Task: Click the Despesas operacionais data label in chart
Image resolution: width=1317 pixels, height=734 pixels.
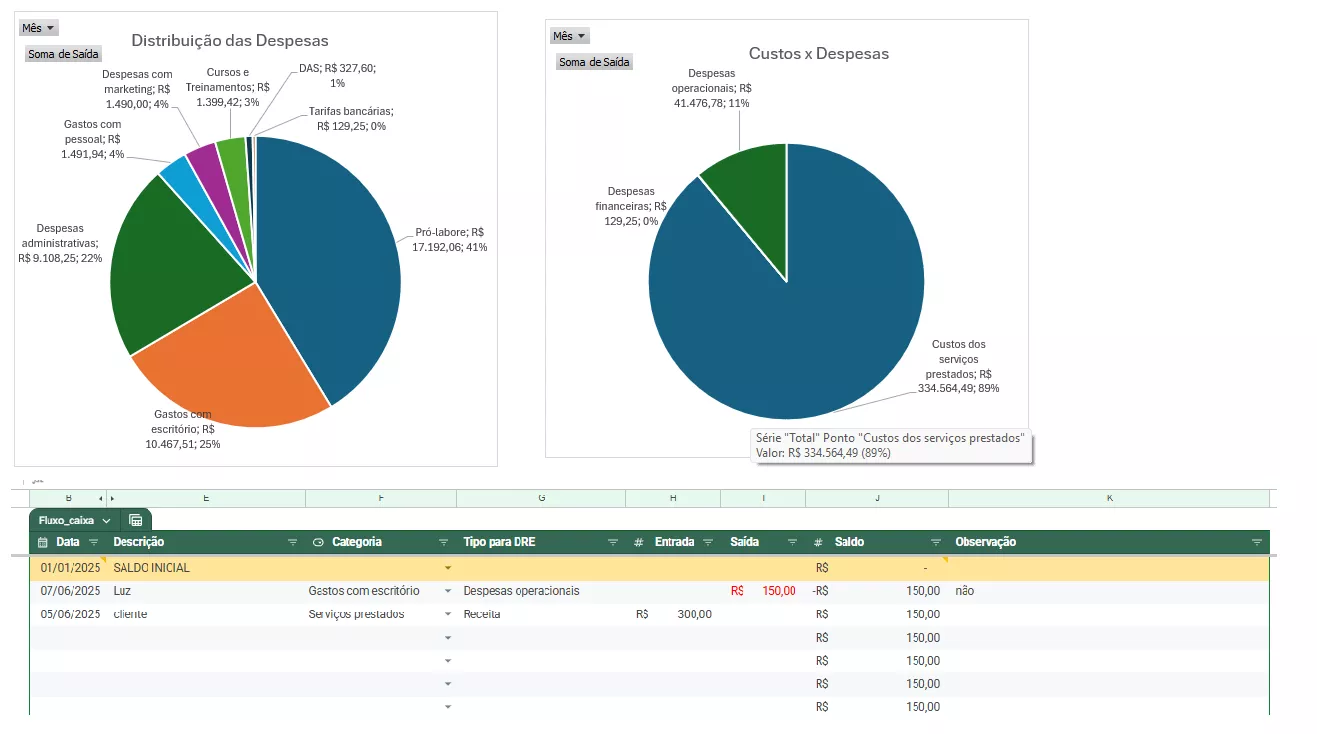Action: point(711,88)
